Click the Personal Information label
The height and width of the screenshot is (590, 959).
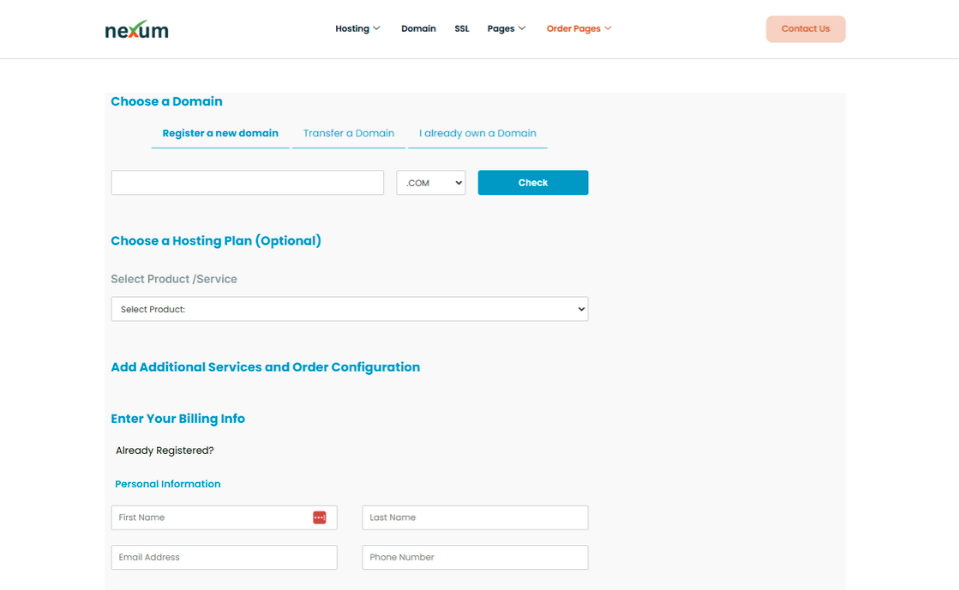click(168, 484)
